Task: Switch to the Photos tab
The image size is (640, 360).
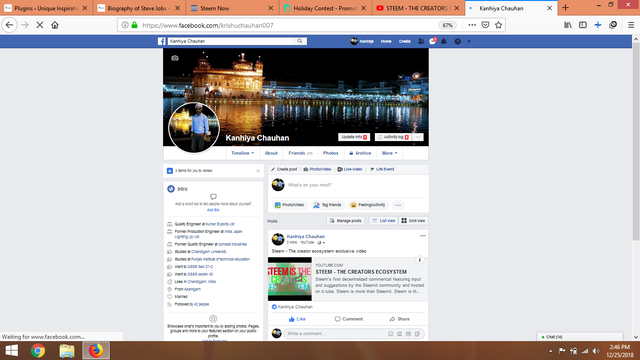Action: coord(331,153)
